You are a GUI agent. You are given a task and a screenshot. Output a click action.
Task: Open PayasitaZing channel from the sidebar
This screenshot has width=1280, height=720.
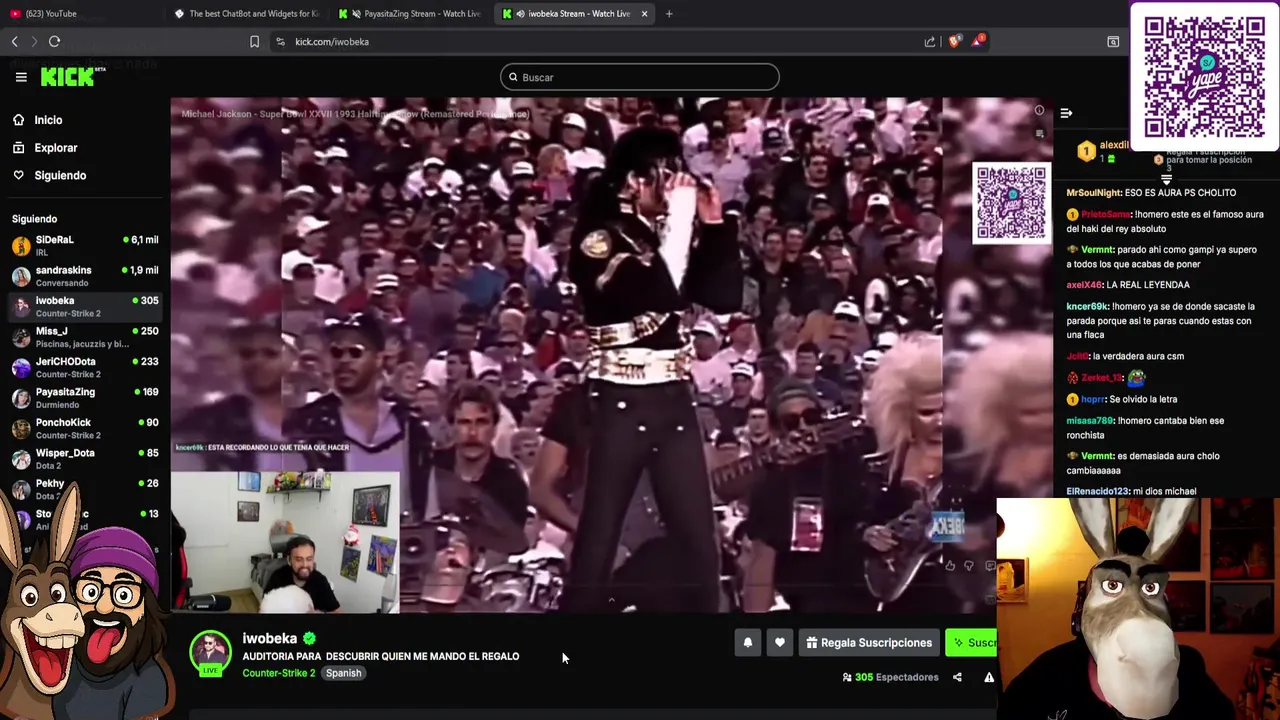point(85,398)
